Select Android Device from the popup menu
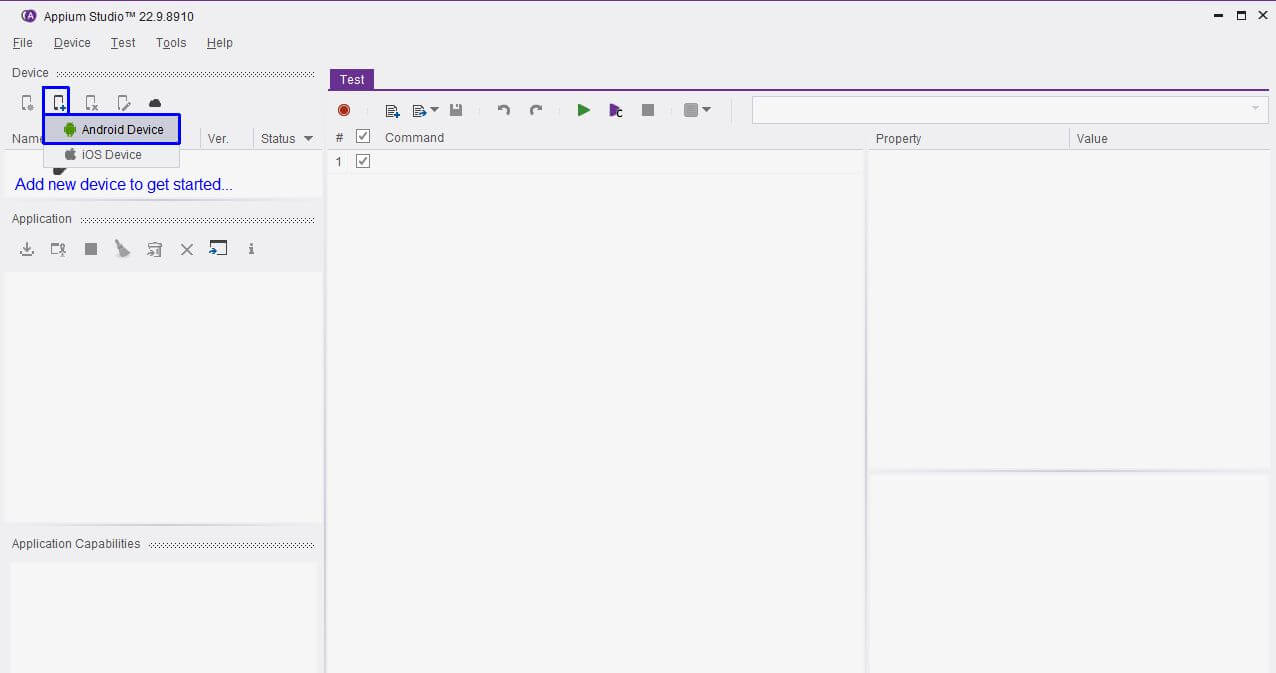The width and height of the screenshot is (1276, 673). pos(112,130)
